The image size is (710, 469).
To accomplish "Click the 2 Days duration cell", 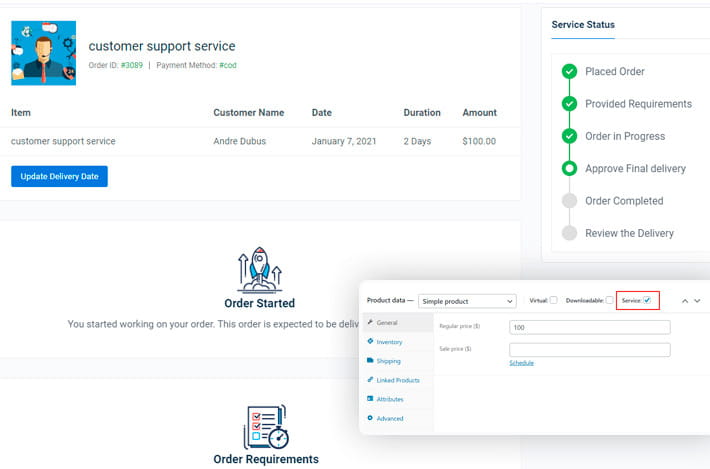I will (417, 141).
